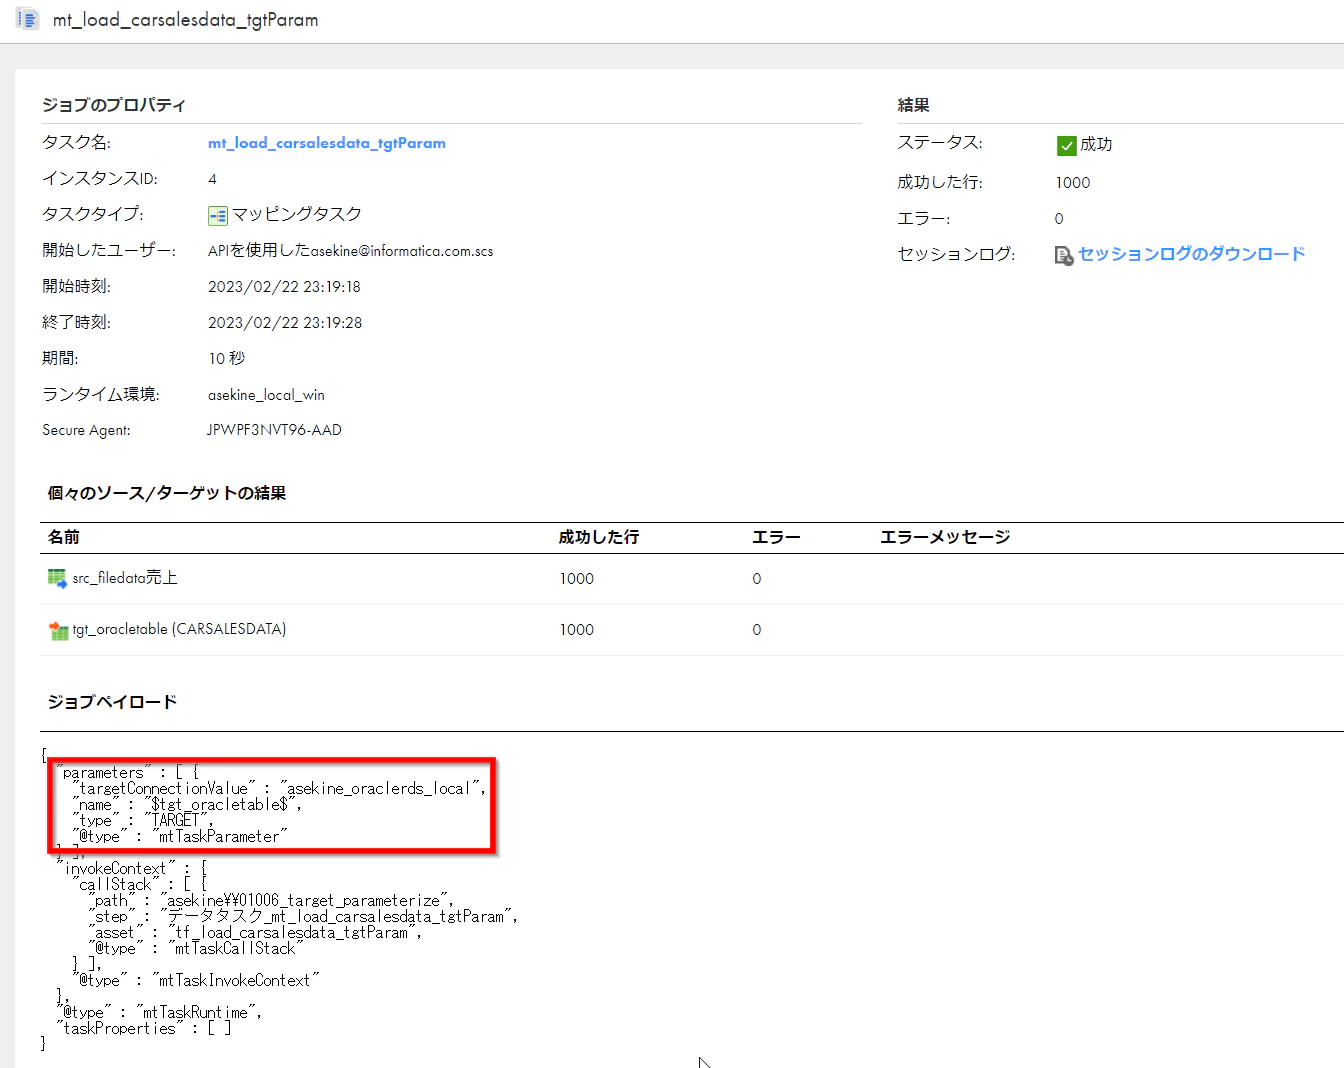Image resolution: width=1344 pixels, height=1068 pixels.
Task: Click the "asset" tf_load_carsalesdata_tgtParam payload line
Action: tap(255, 933)
